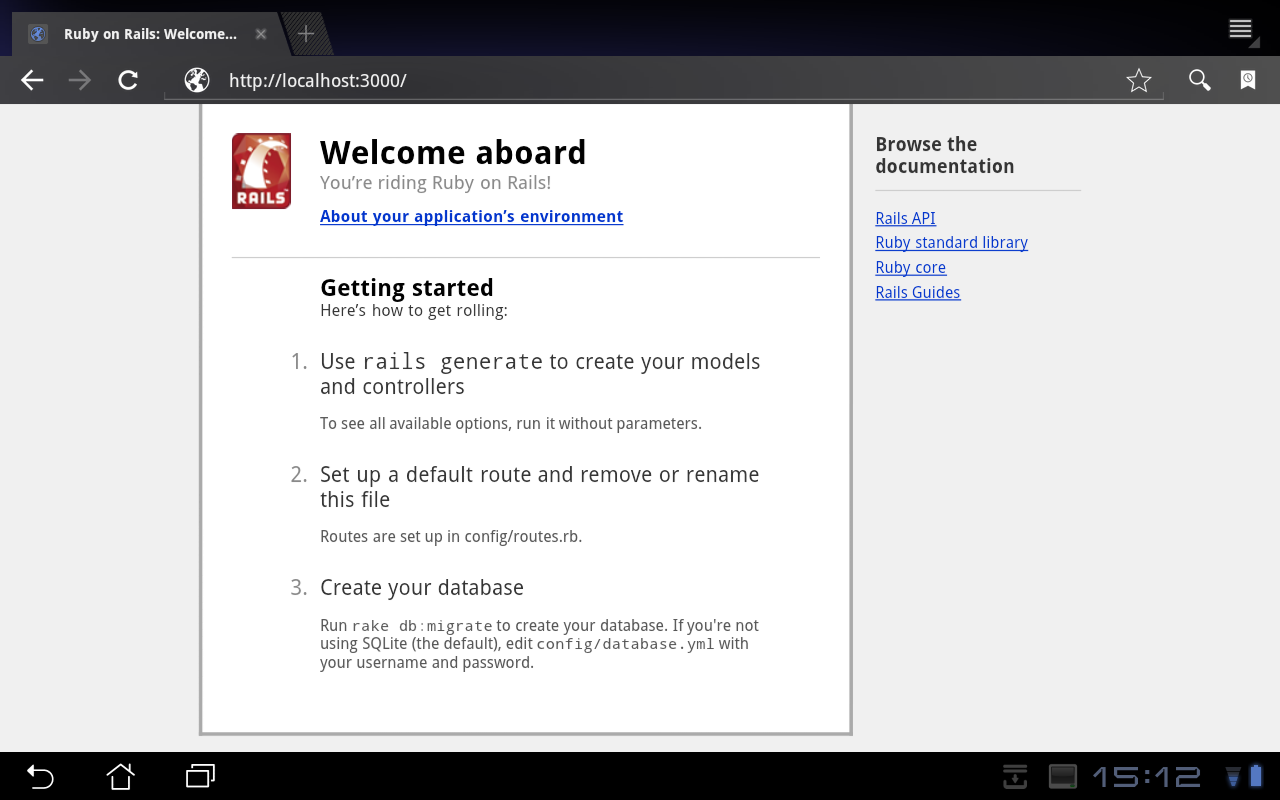
Task: Bookmark this page with the star icon
Action: tap(1139, 80)
